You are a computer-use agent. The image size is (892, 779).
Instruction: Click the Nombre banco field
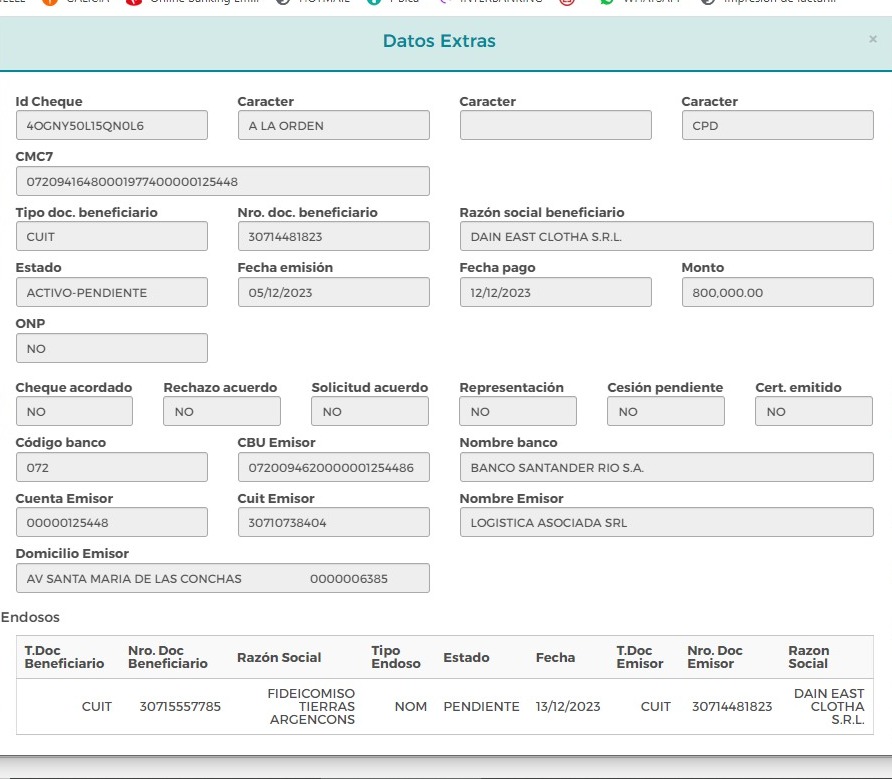(x=666, y=467)
